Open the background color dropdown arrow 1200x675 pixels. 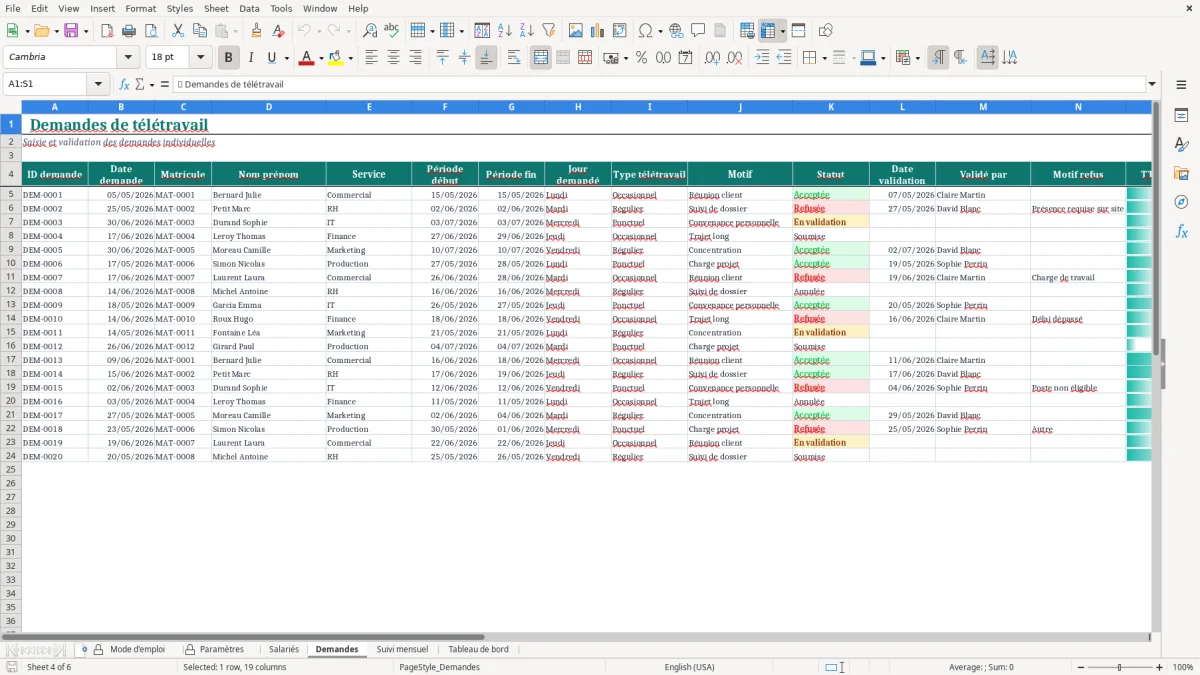pos(350,58)
